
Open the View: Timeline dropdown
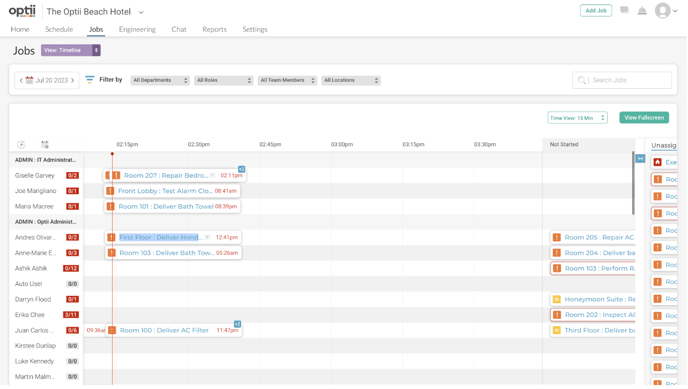71,50
